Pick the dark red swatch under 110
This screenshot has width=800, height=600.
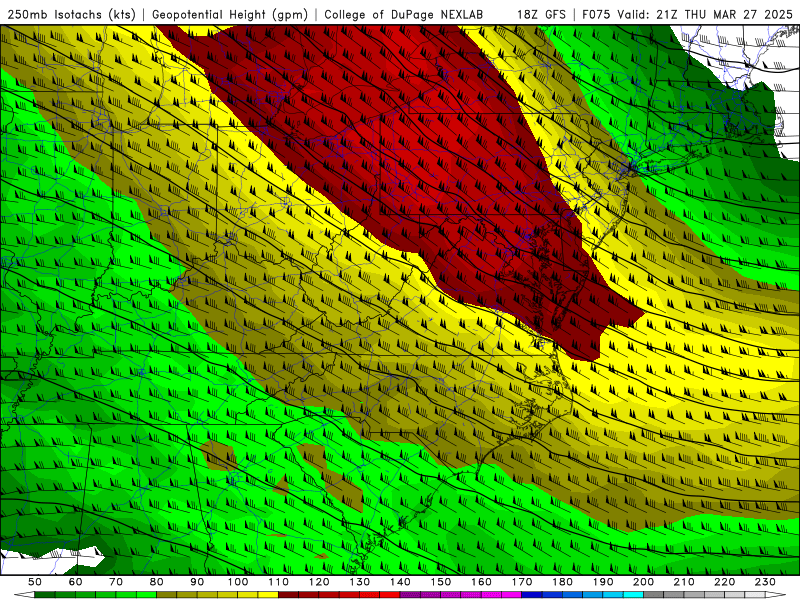288,595
